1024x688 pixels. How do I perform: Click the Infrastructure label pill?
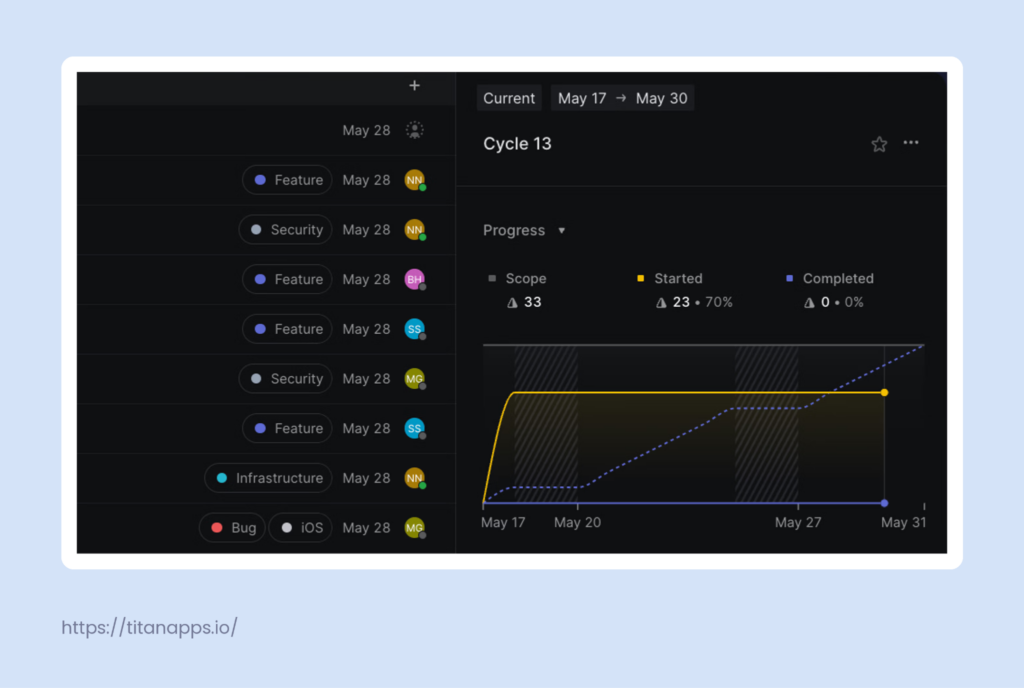pos(268,478)
